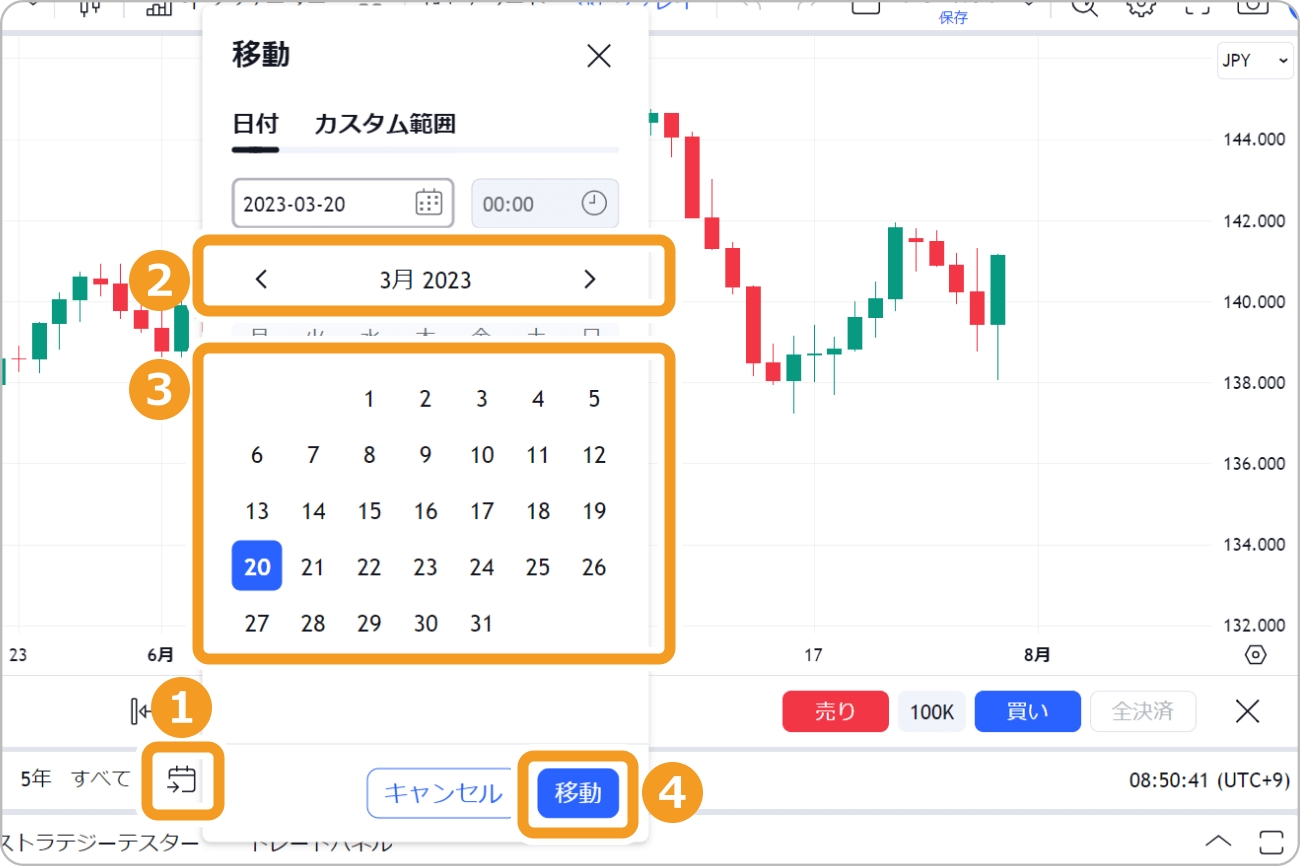
Task: Click the replay bar icon left of sell row
Action: pyautogui.click(x=140, y=711)
